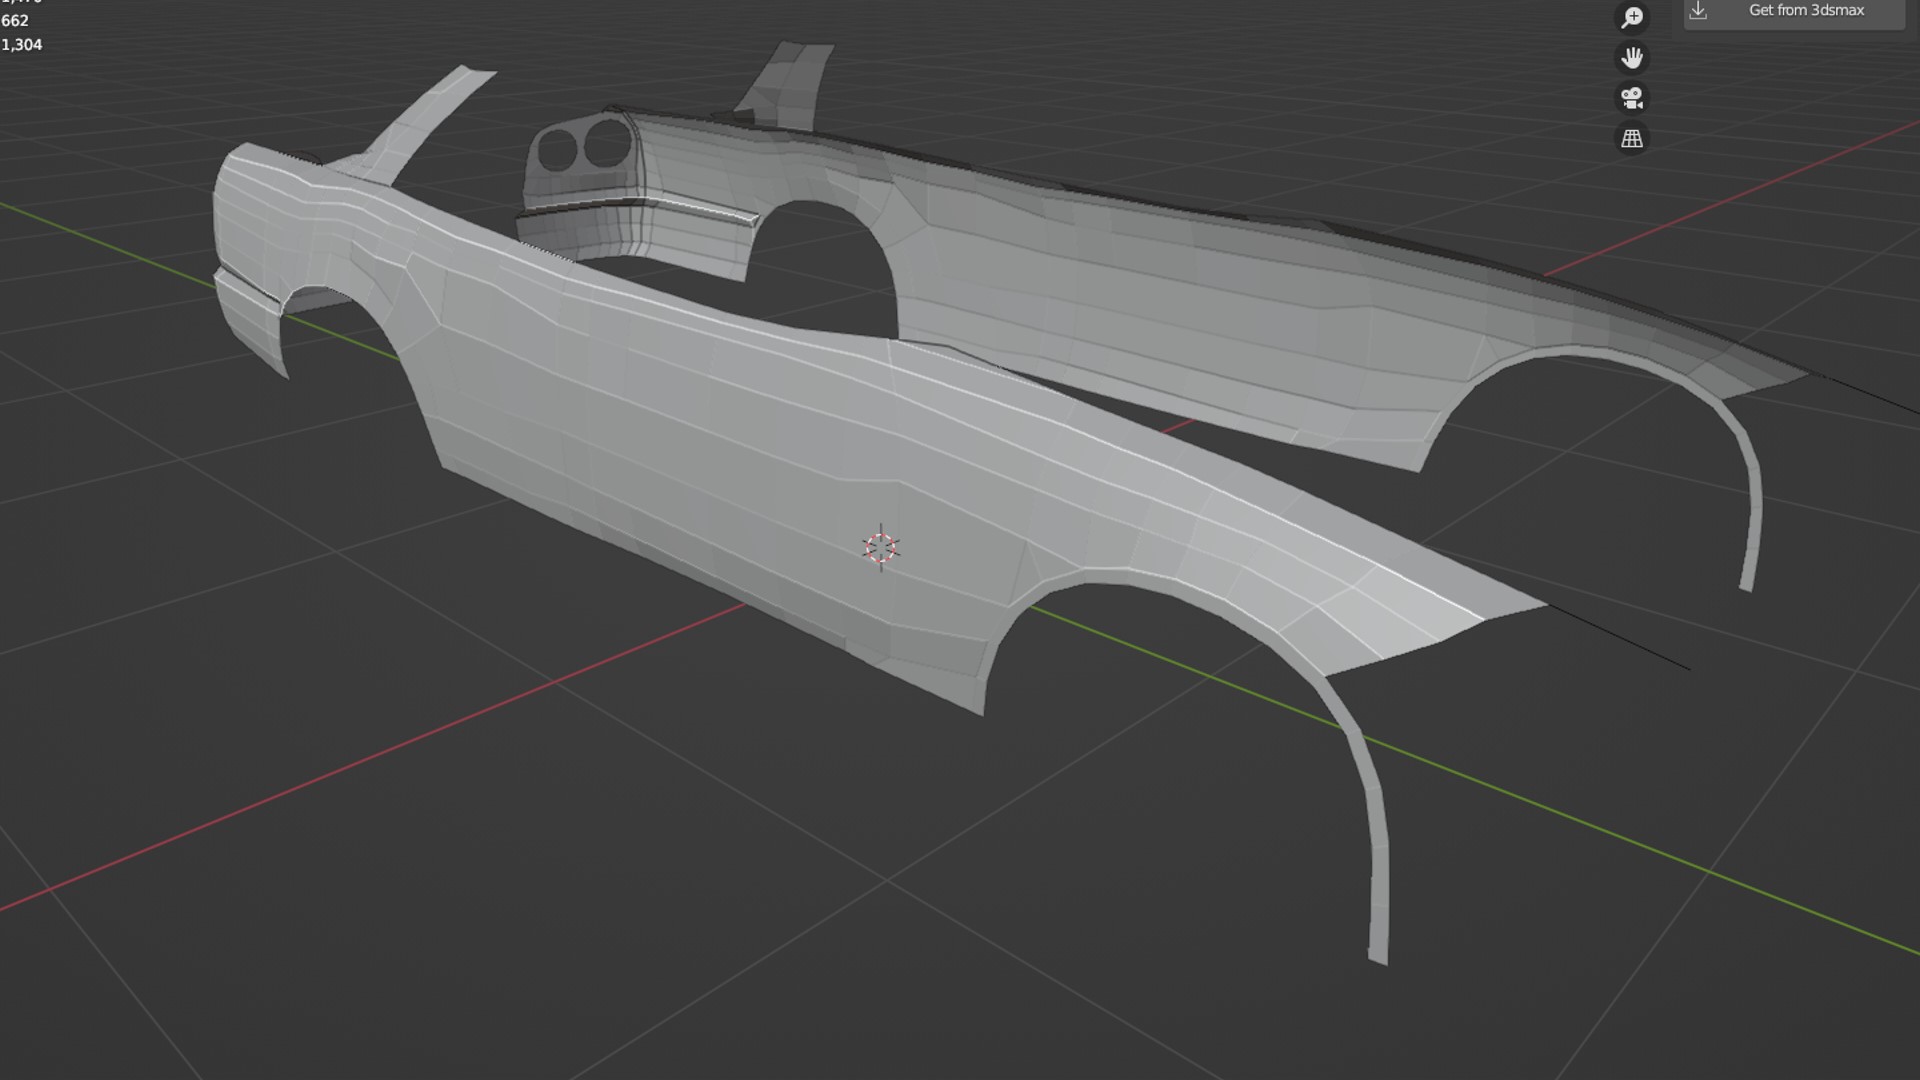Click the zoom magnifier navigation icon
This screenshot has width=1920, height=1080.
point(1632,17)
